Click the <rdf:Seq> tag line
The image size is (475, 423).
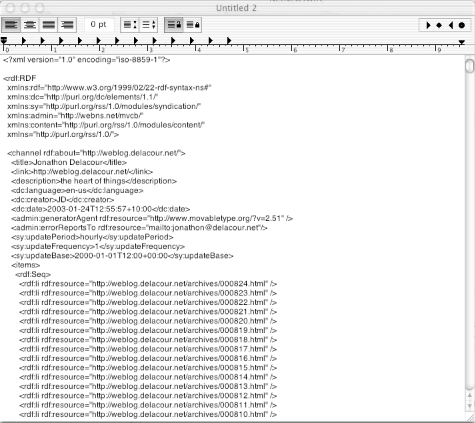(x=33, y=274)
